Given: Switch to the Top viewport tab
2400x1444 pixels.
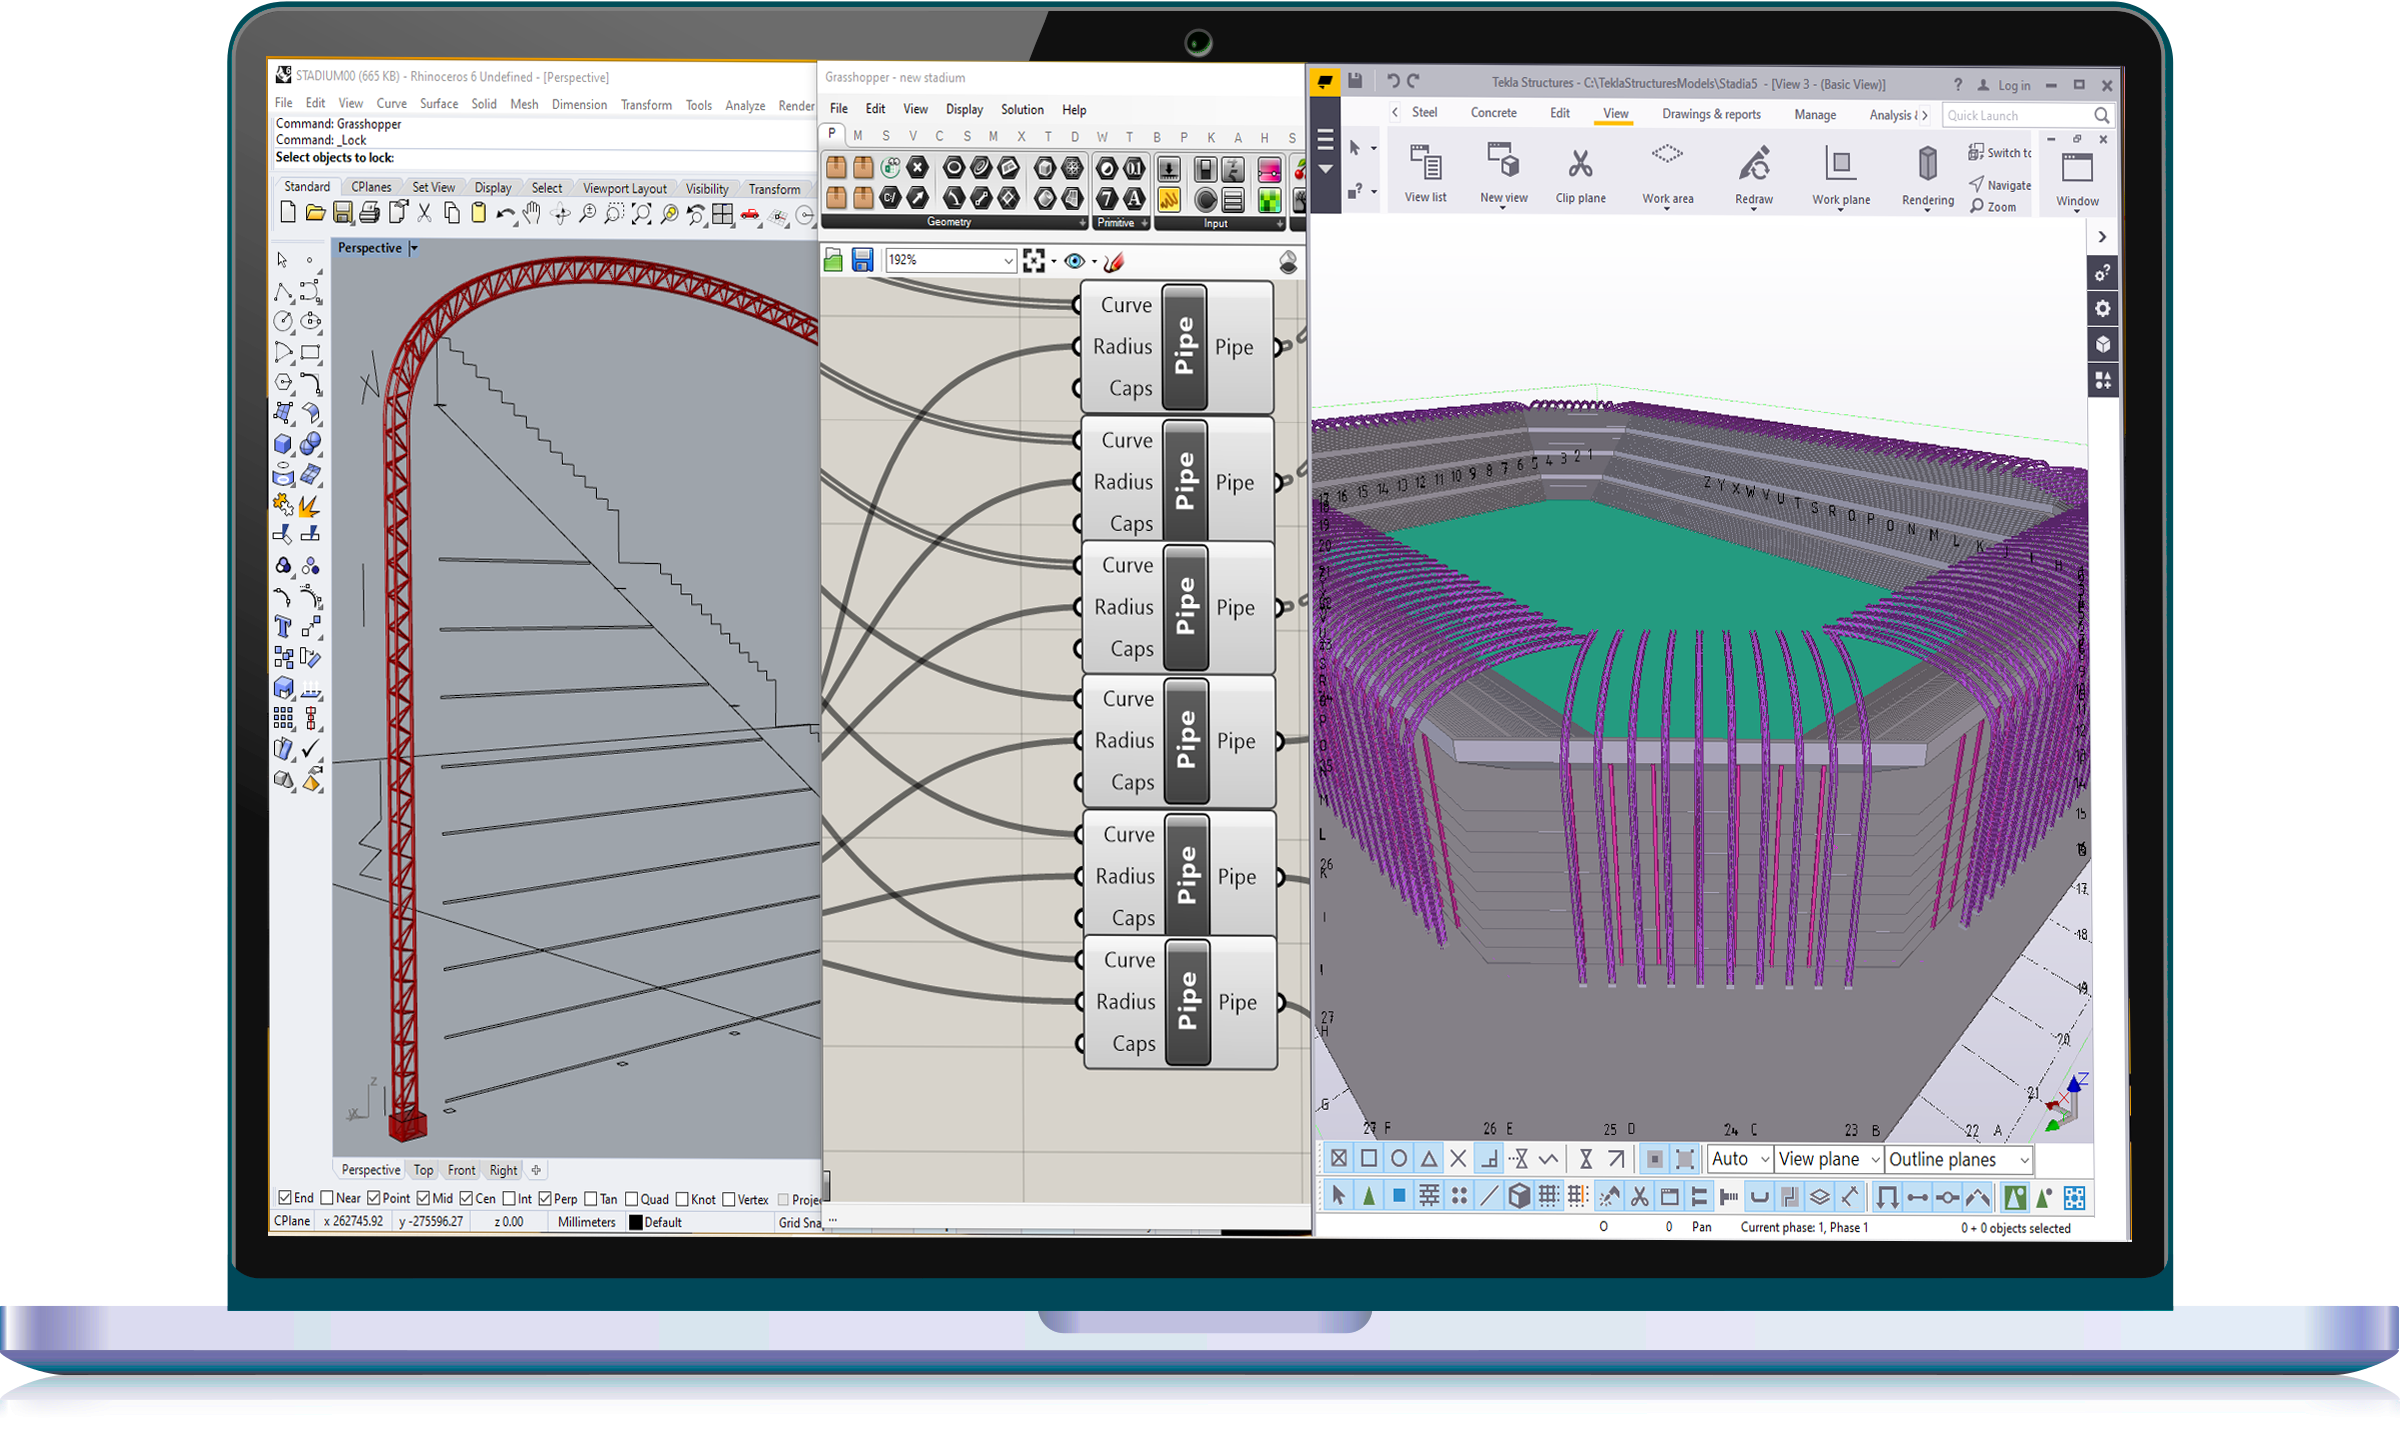Looking at the screenshot, I should pos(424,1170).
